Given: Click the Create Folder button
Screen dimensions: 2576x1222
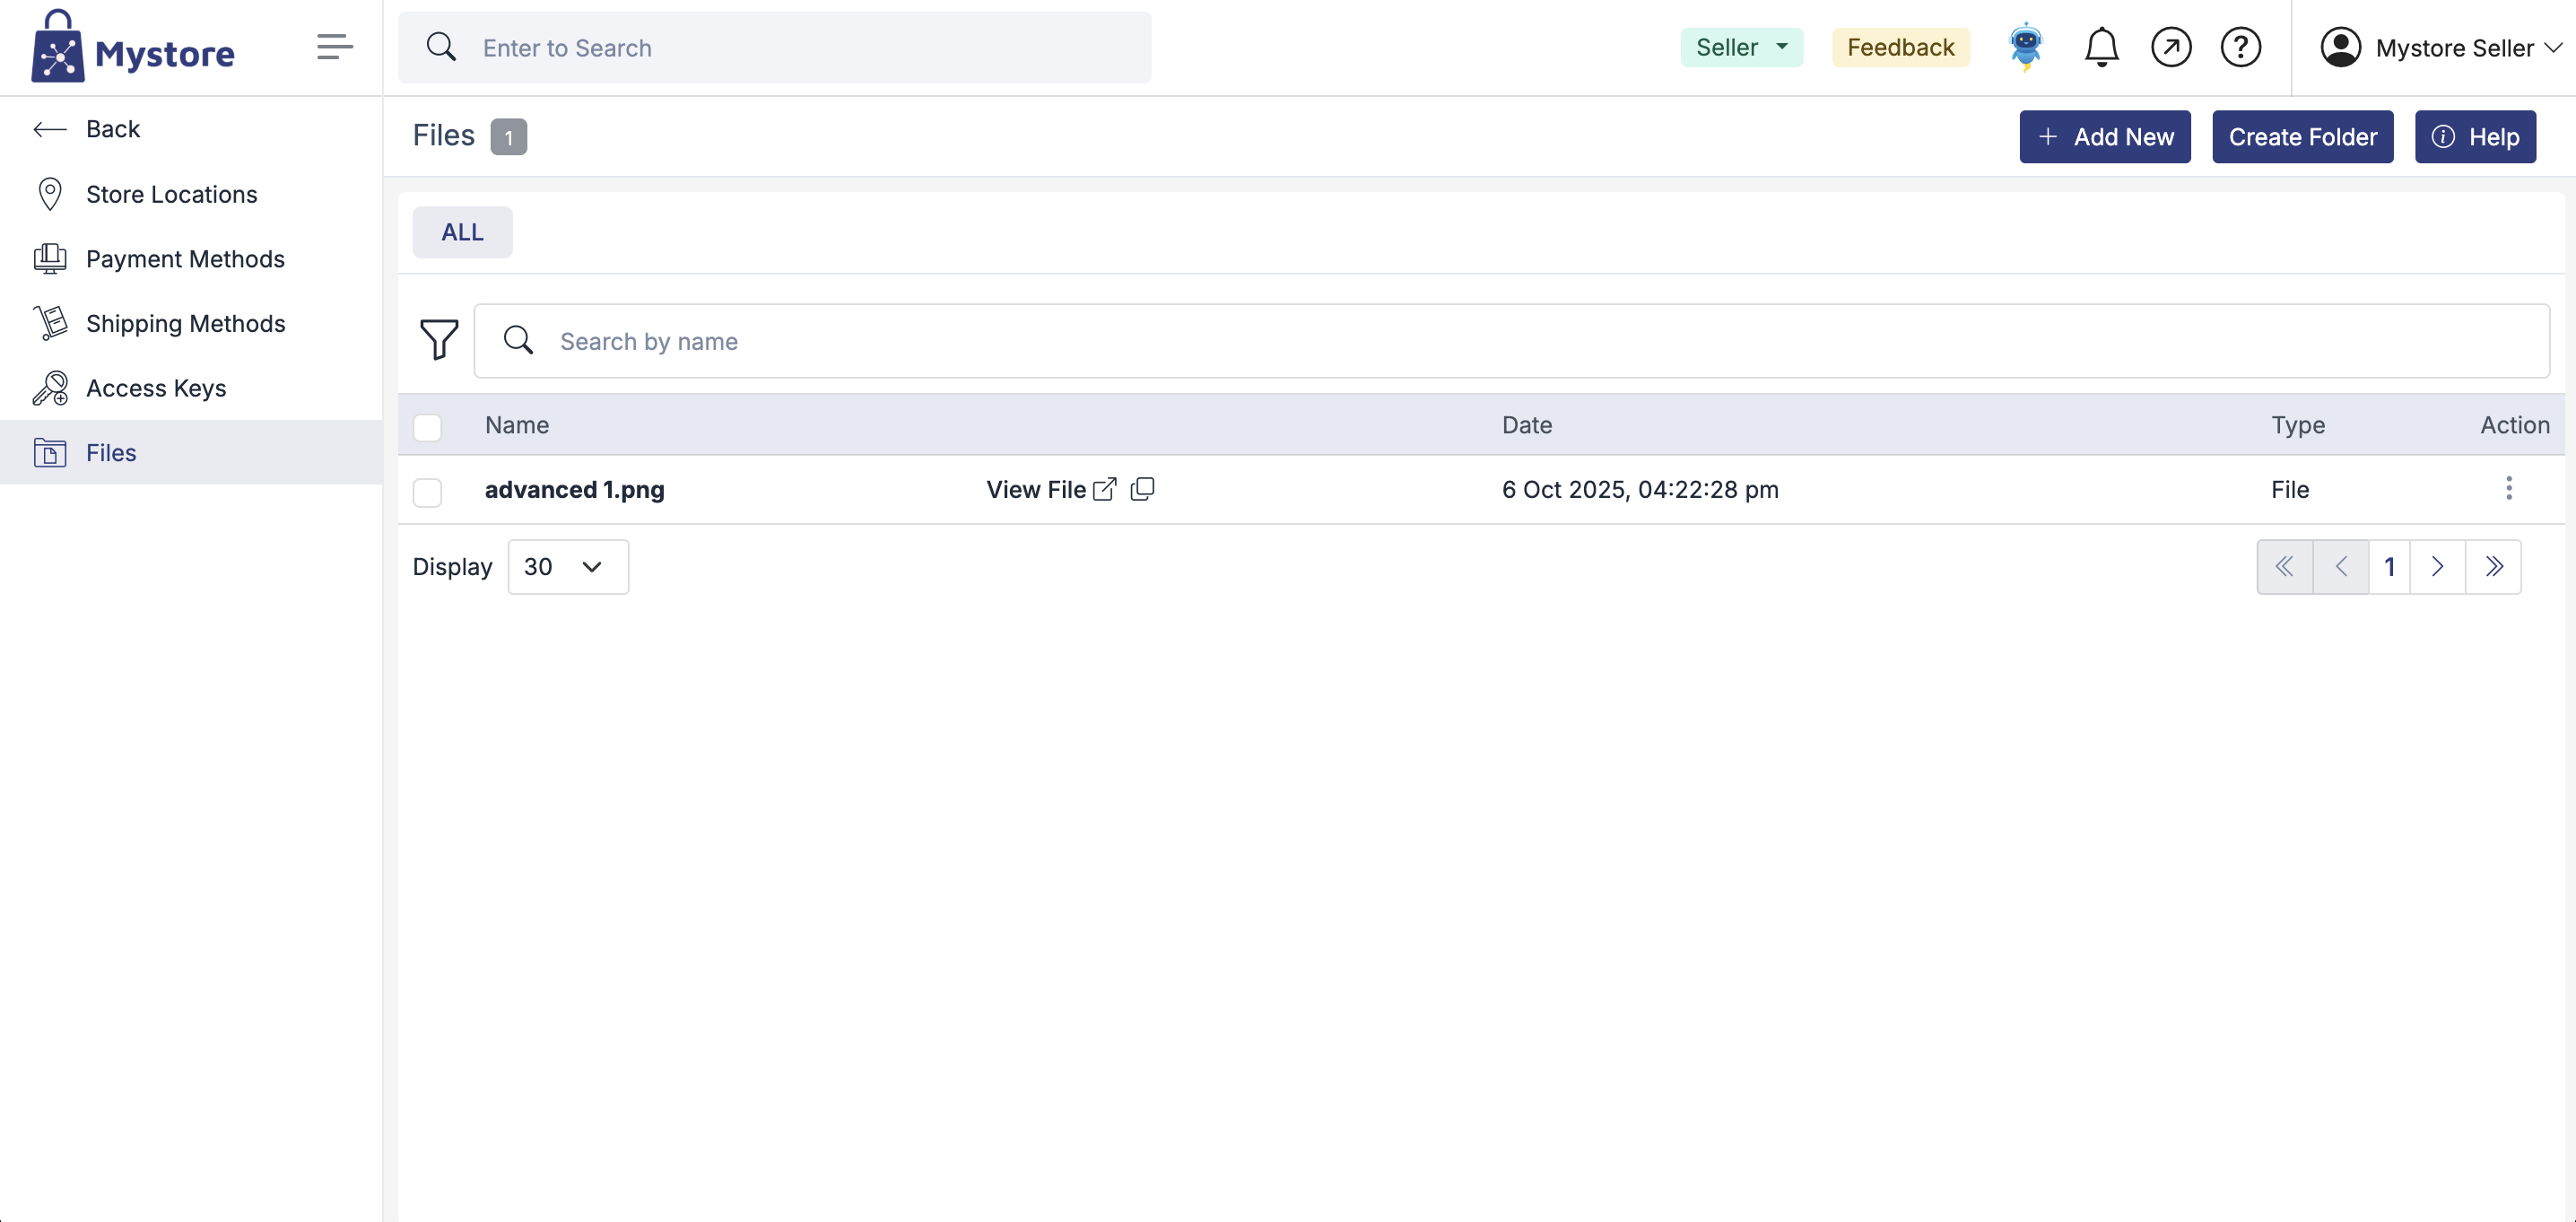Looking at the screenshot, I should click(2302, 137).
